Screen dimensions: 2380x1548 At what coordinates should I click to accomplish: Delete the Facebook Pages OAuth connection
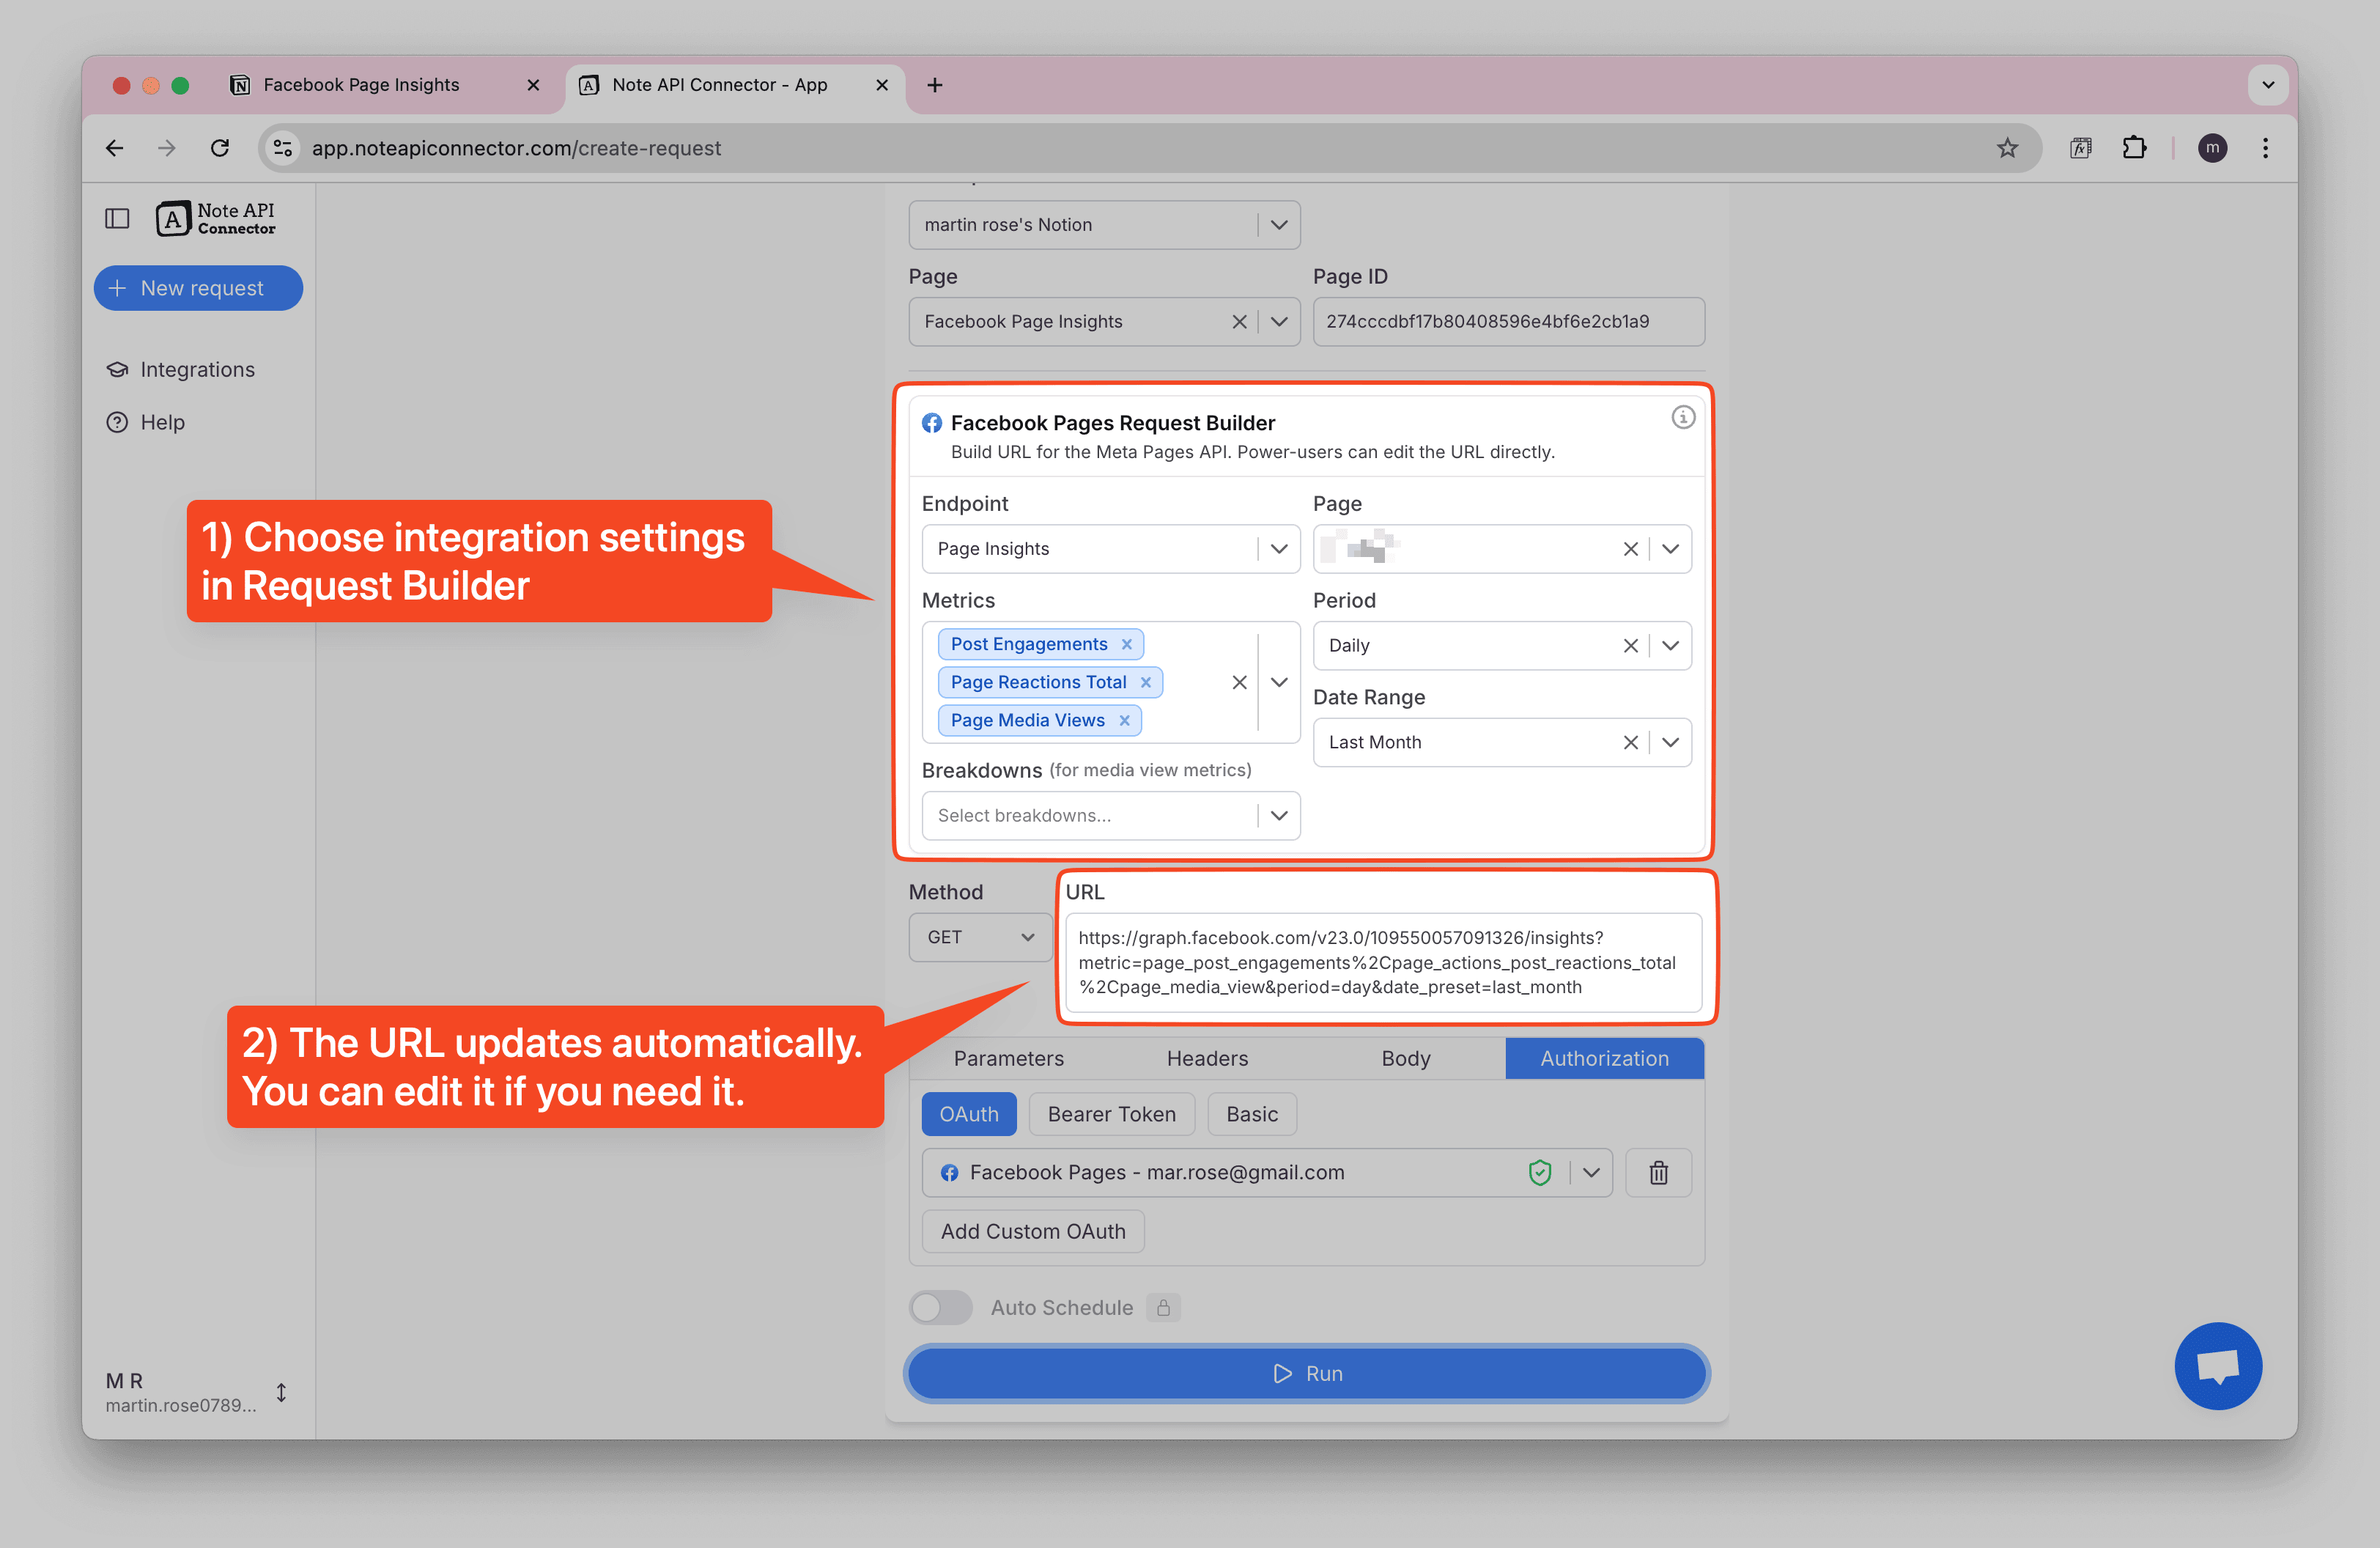click(x=1658, y=1172)
